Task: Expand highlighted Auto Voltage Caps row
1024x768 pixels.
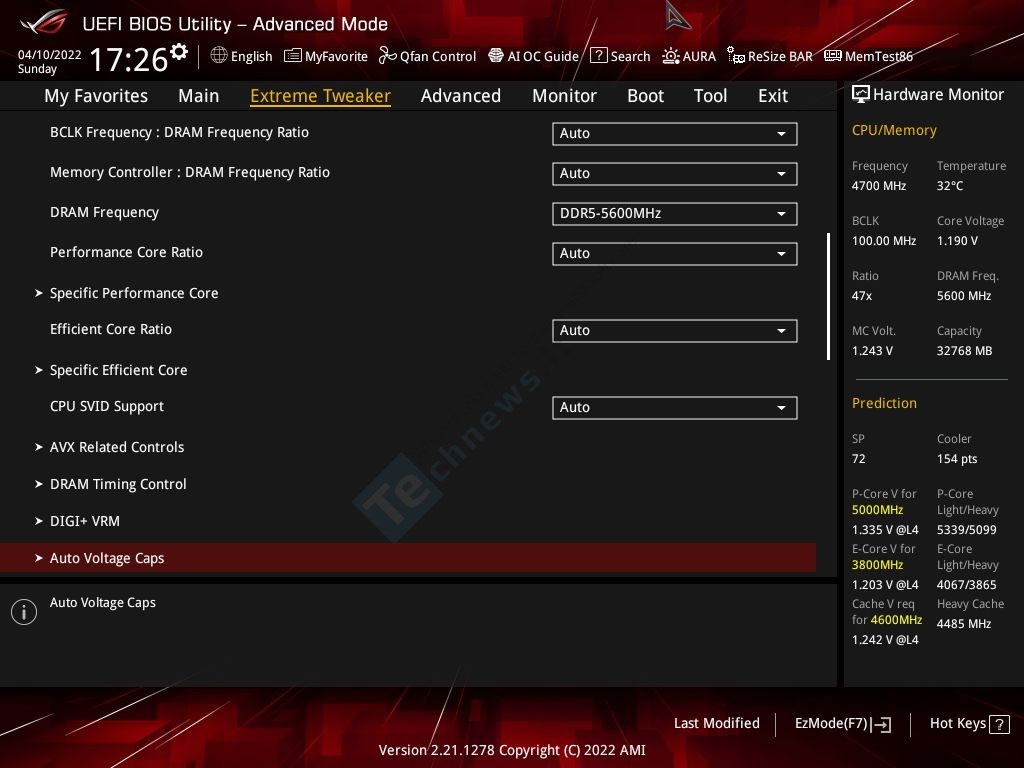Action: [x=408, y=558]
